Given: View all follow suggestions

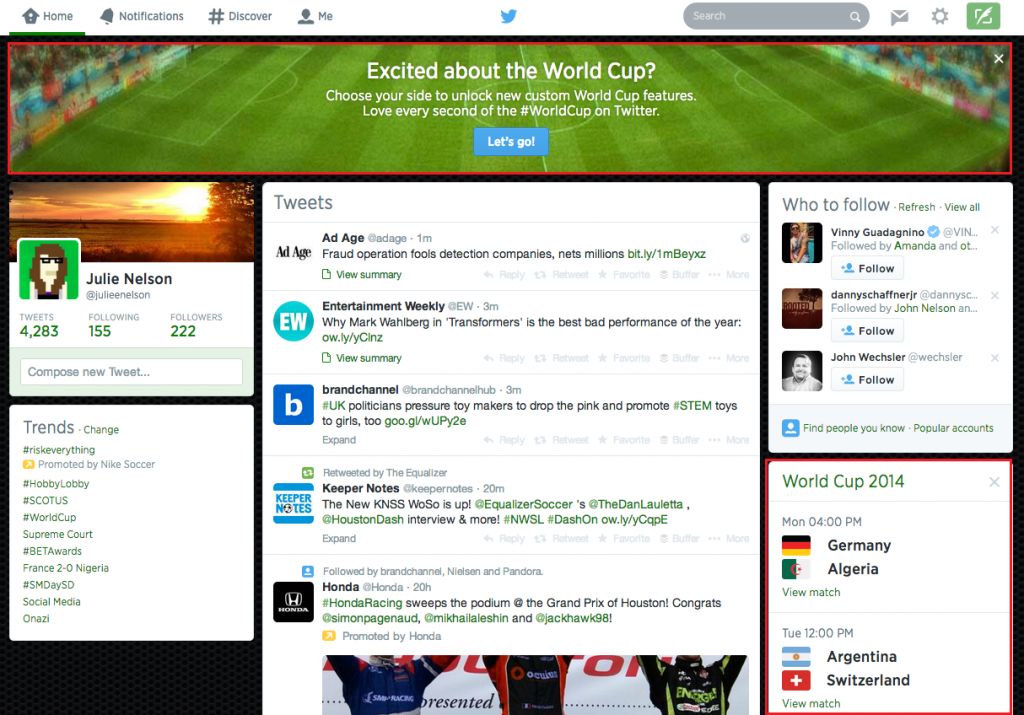Looking at the screenshot, I should click(x=962, y=207).
